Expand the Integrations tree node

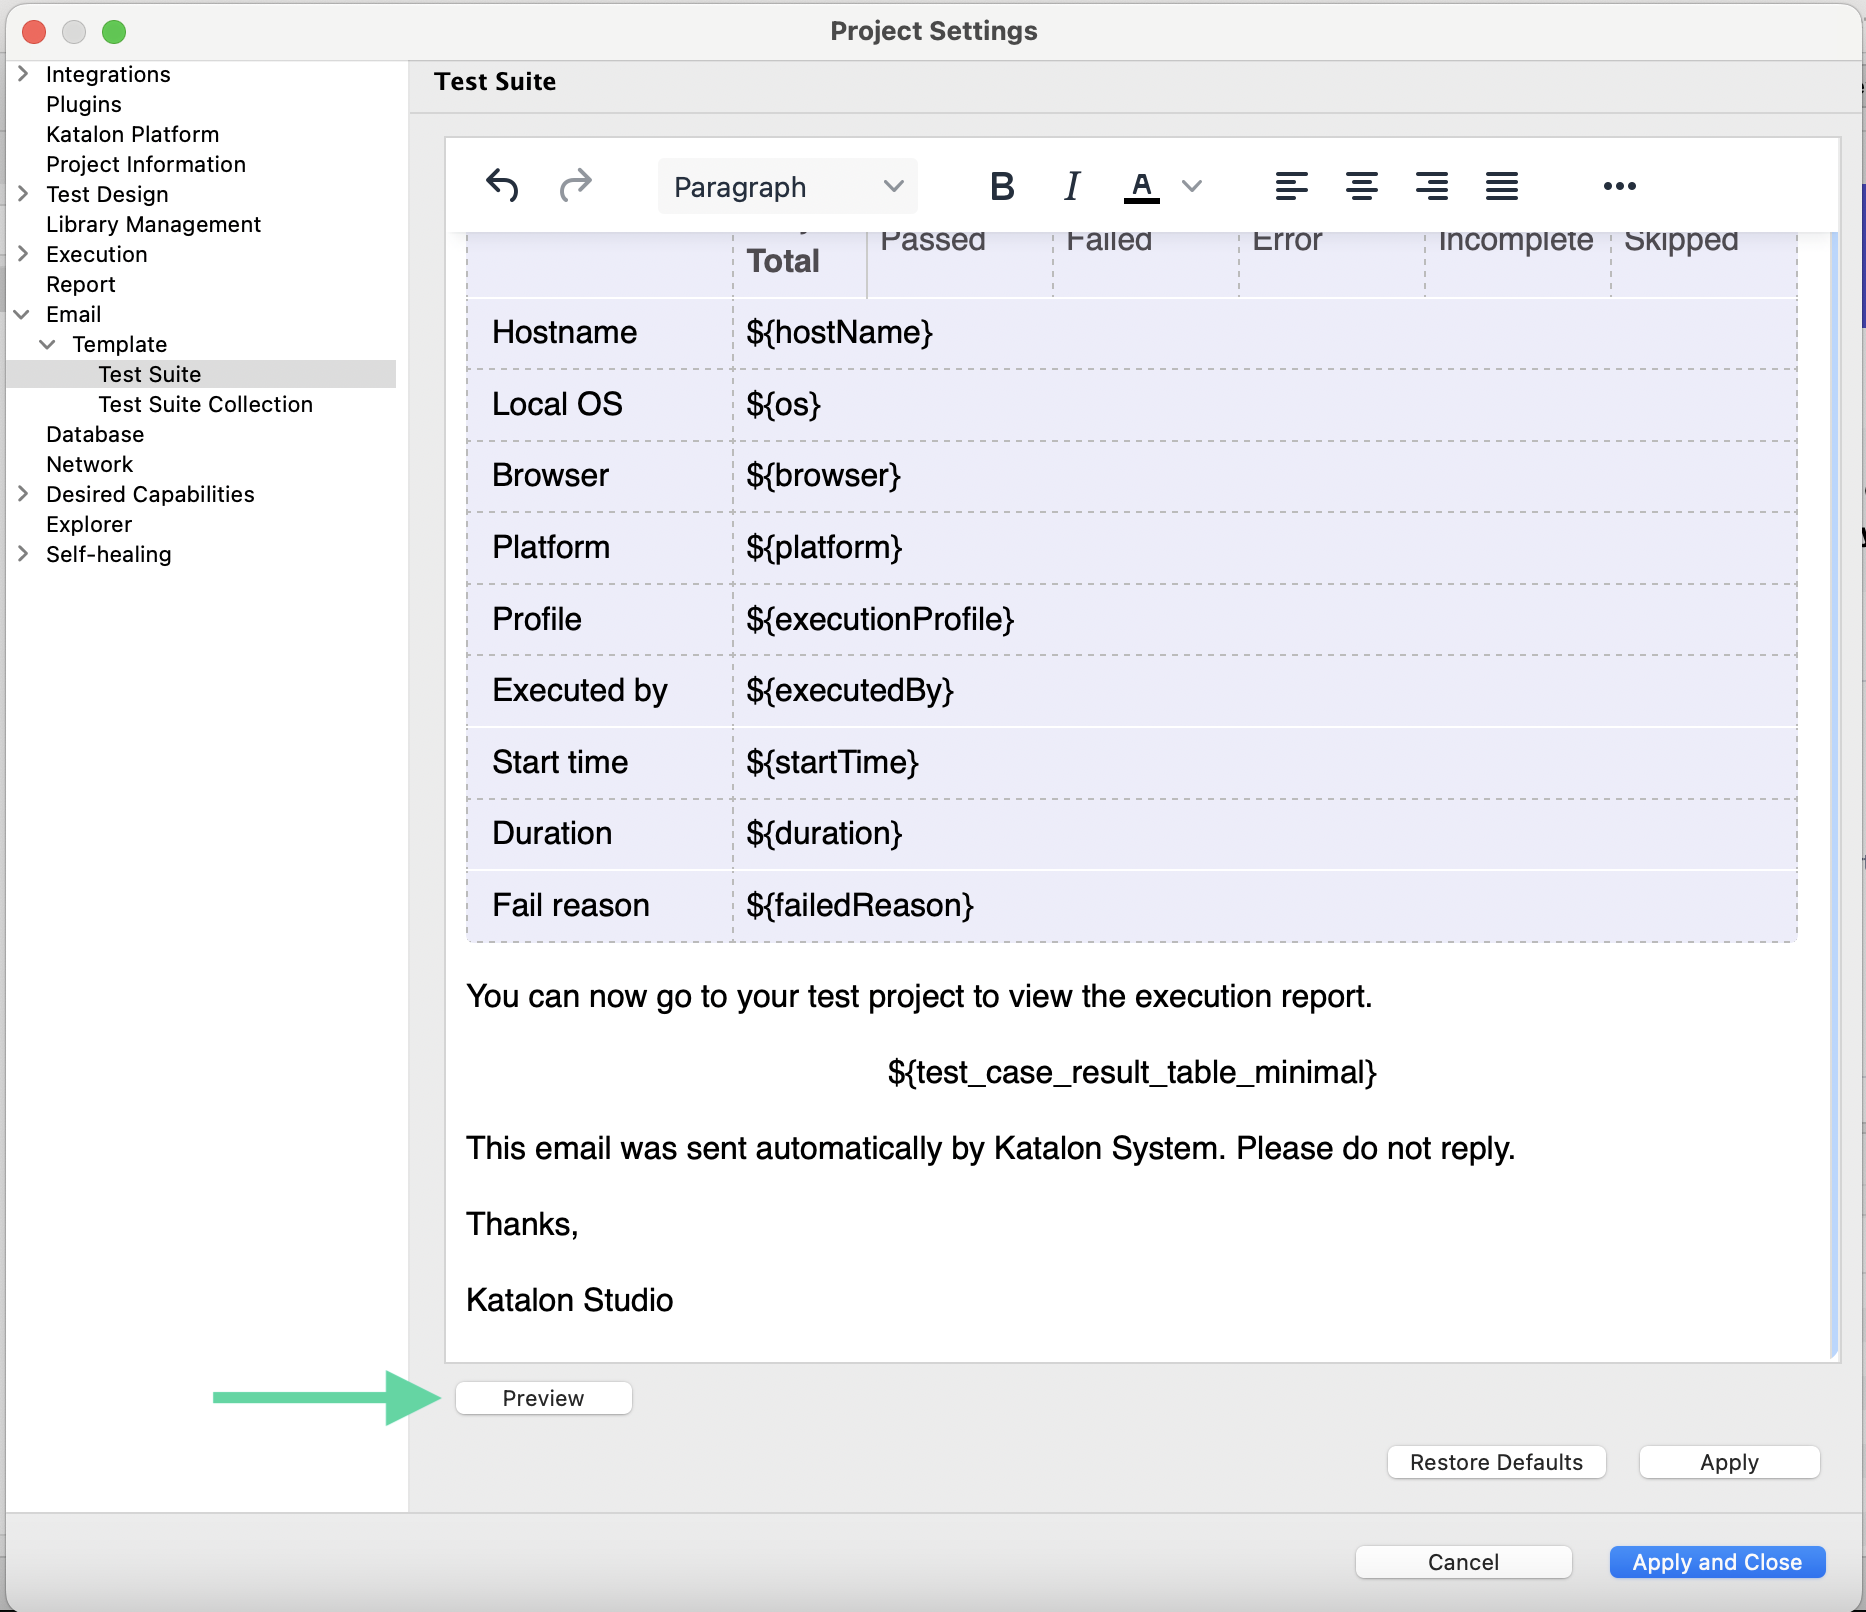click(x=23, y=74)
